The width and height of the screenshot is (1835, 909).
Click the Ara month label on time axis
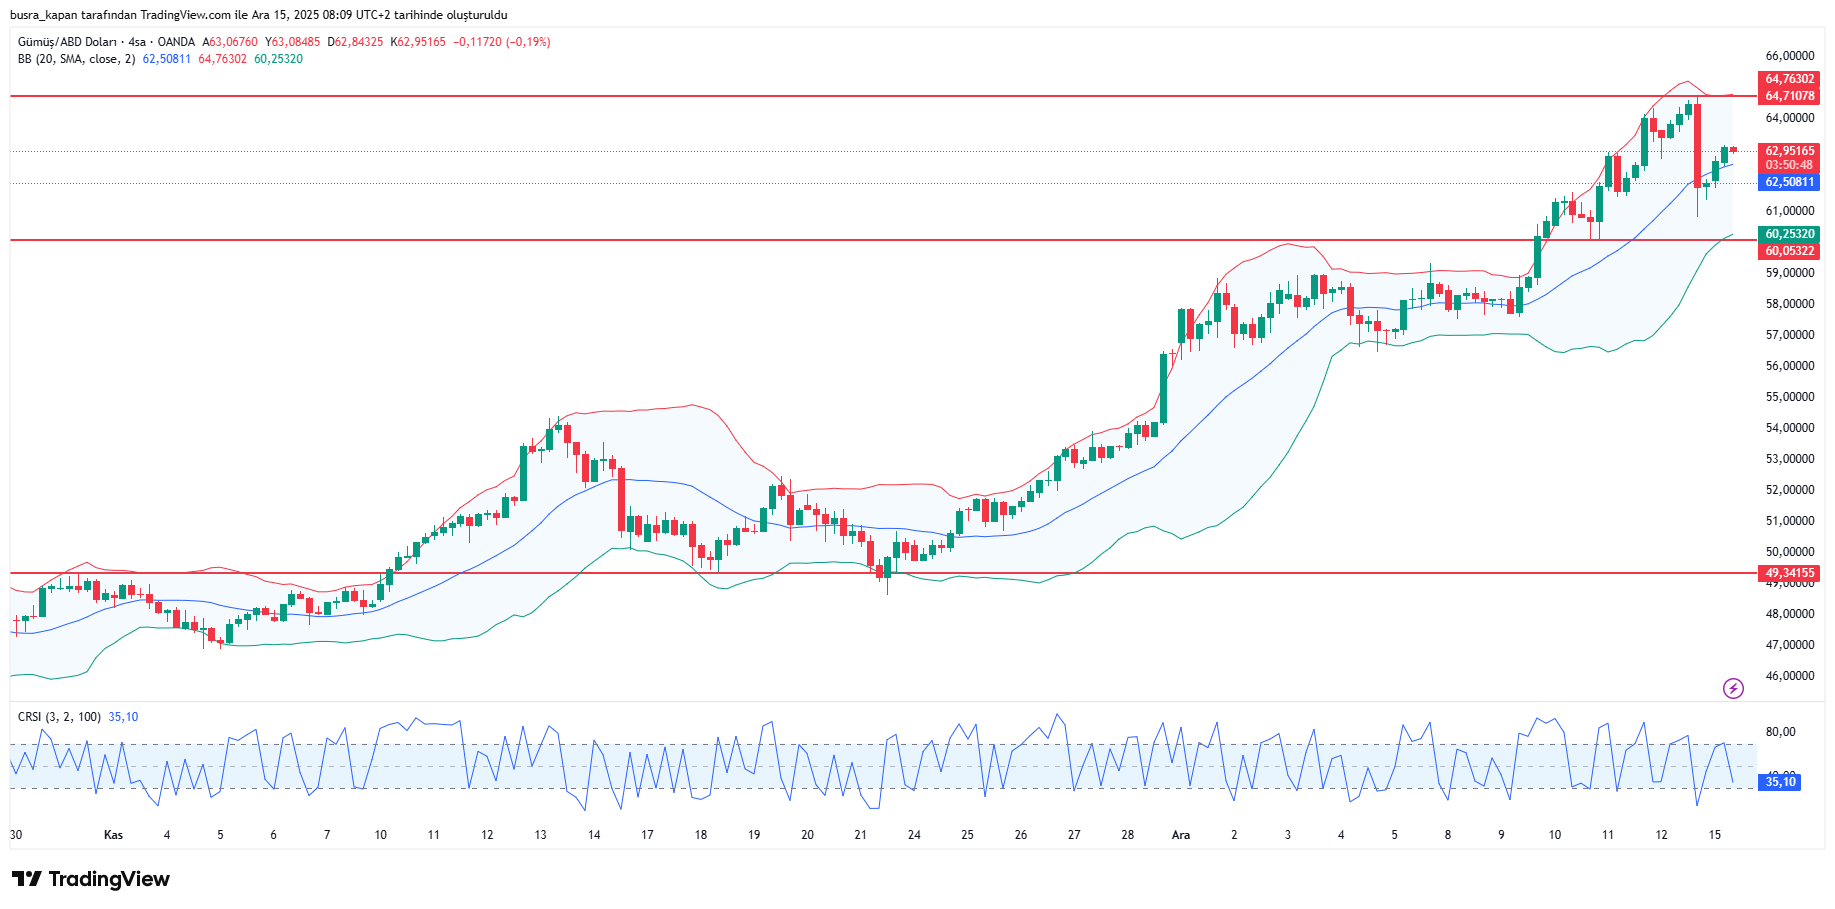[1181, 835]
